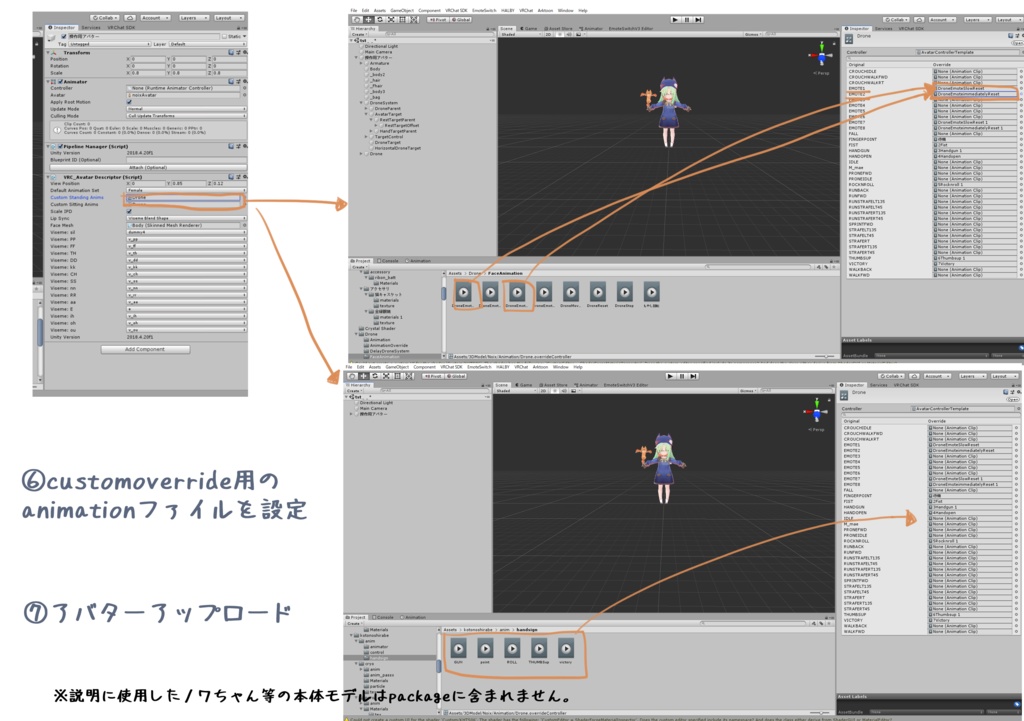Open the Shaded draw mode dropdown in the upper scene
1024x721 pixels.
519,34
